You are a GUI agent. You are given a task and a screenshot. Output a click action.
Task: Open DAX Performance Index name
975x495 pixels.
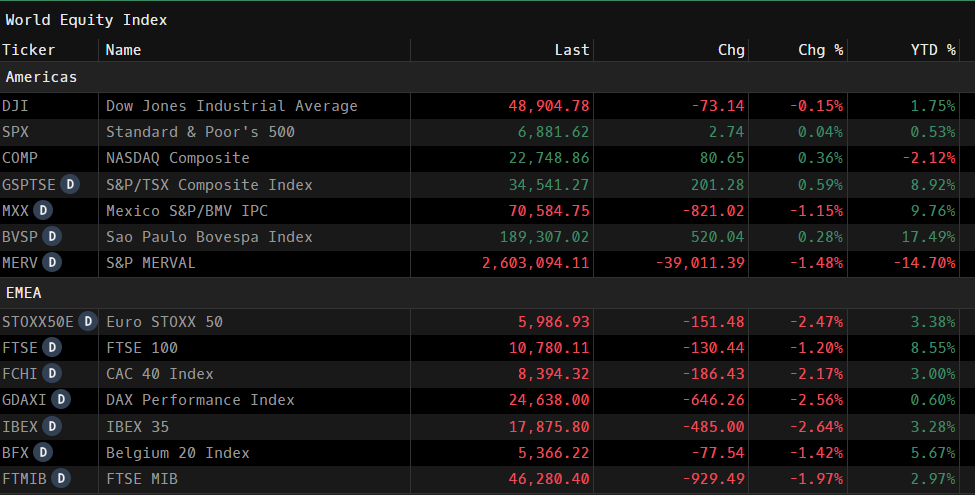pos(200,400)
